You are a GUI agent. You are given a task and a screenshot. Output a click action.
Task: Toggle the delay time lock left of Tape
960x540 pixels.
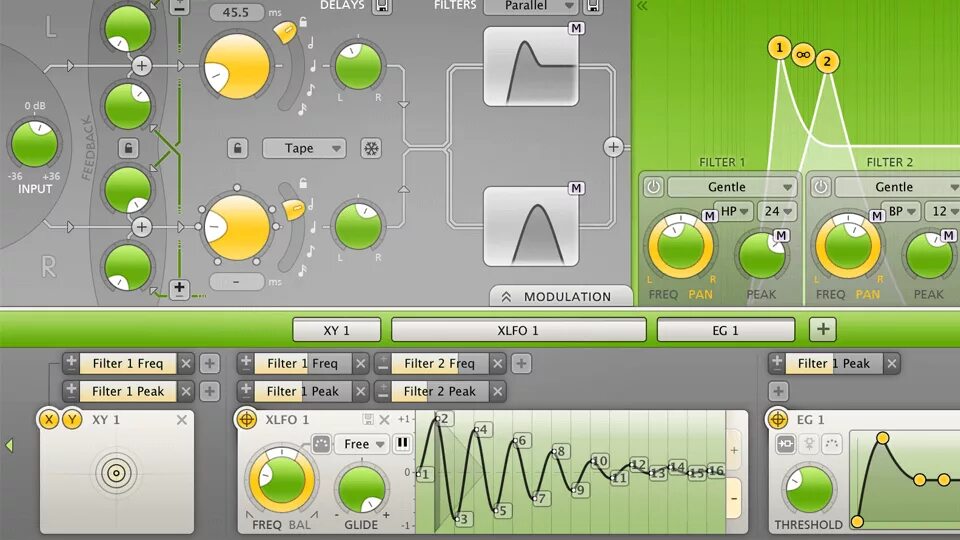[x=238, y=148]
